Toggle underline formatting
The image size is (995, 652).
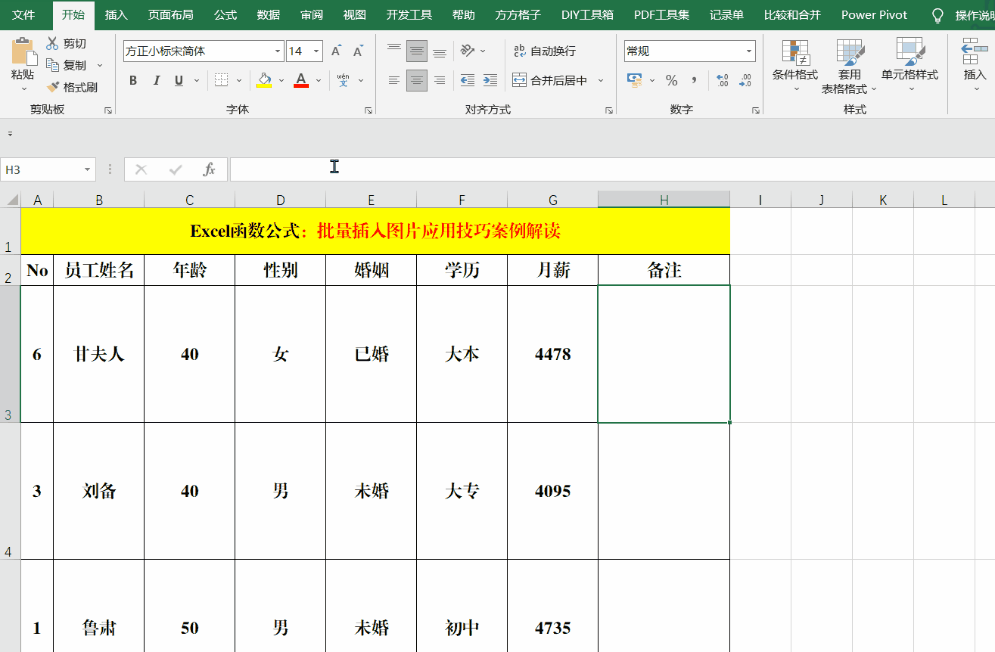tap(179, 80)
